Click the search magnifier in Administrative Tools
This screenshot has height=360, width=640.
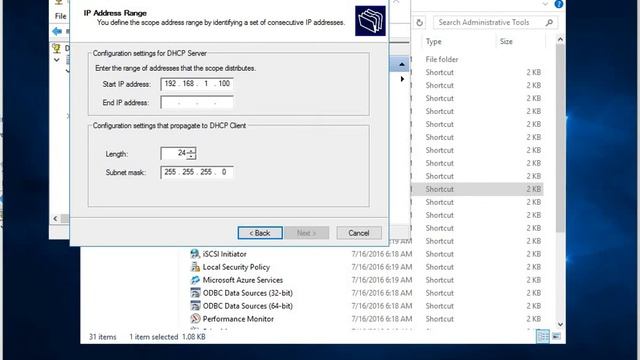(549, 23)
